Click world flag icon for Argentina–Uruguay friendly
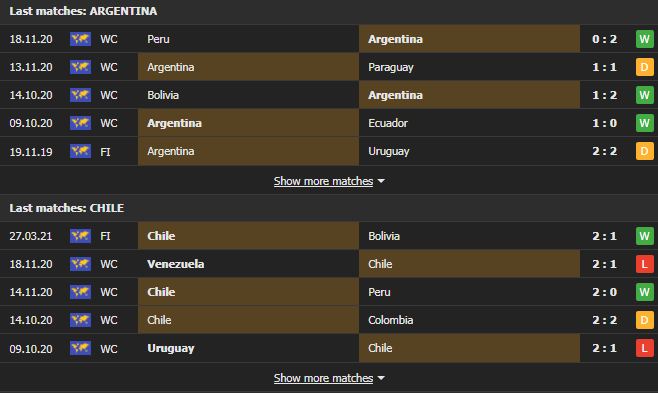This screenshot has height=393, width=658. pyautogui.click(x=80, y=151)
